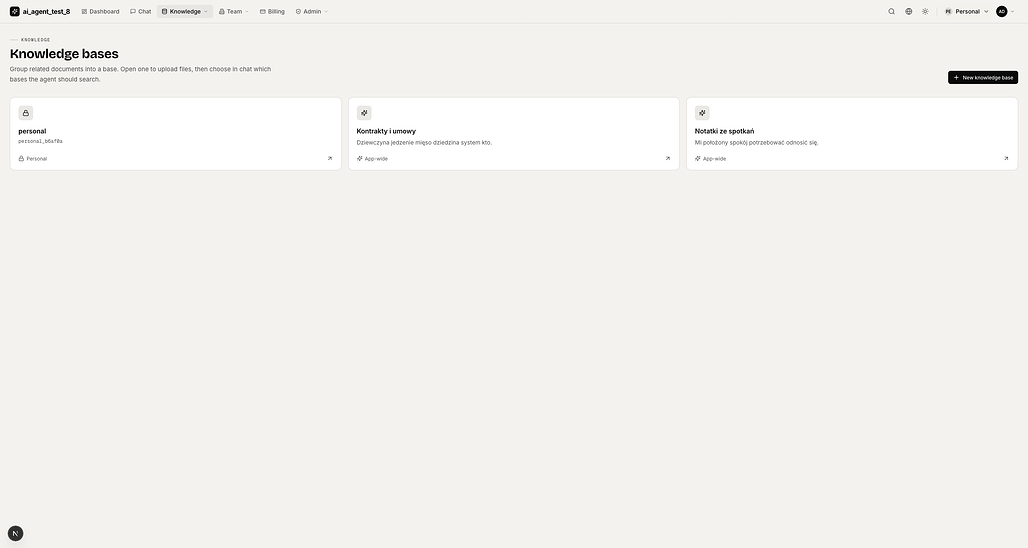The image size is (1028, 548).
Task: Expand the Admin menu chevron
Action: (x=326, y=11)
